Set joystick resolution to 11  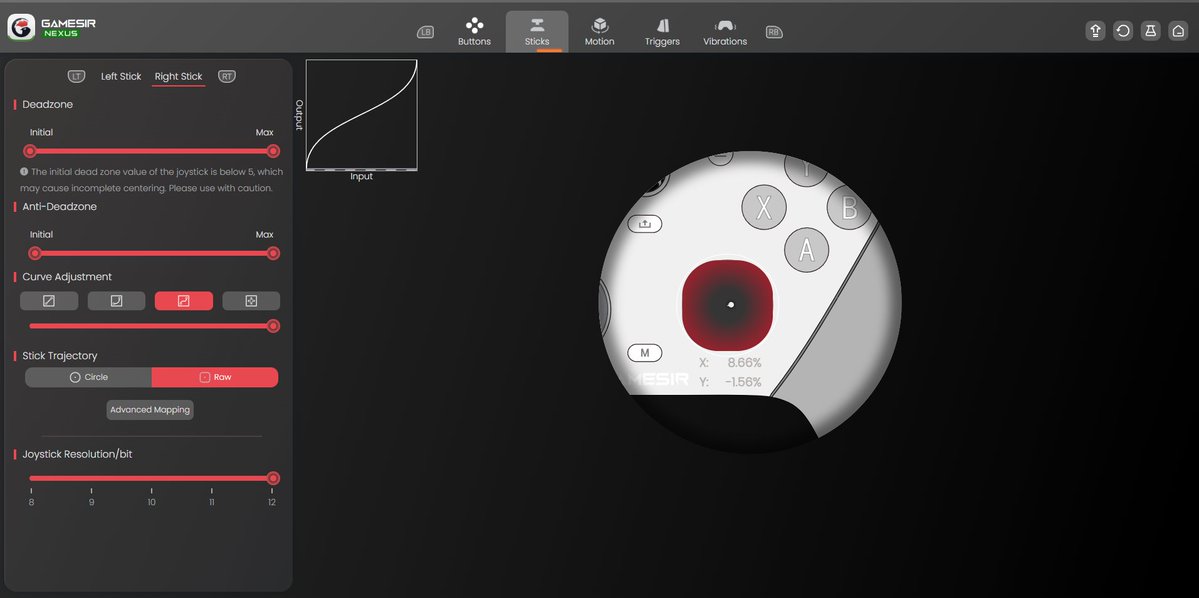pyautogui.click(x=212, y=502)
